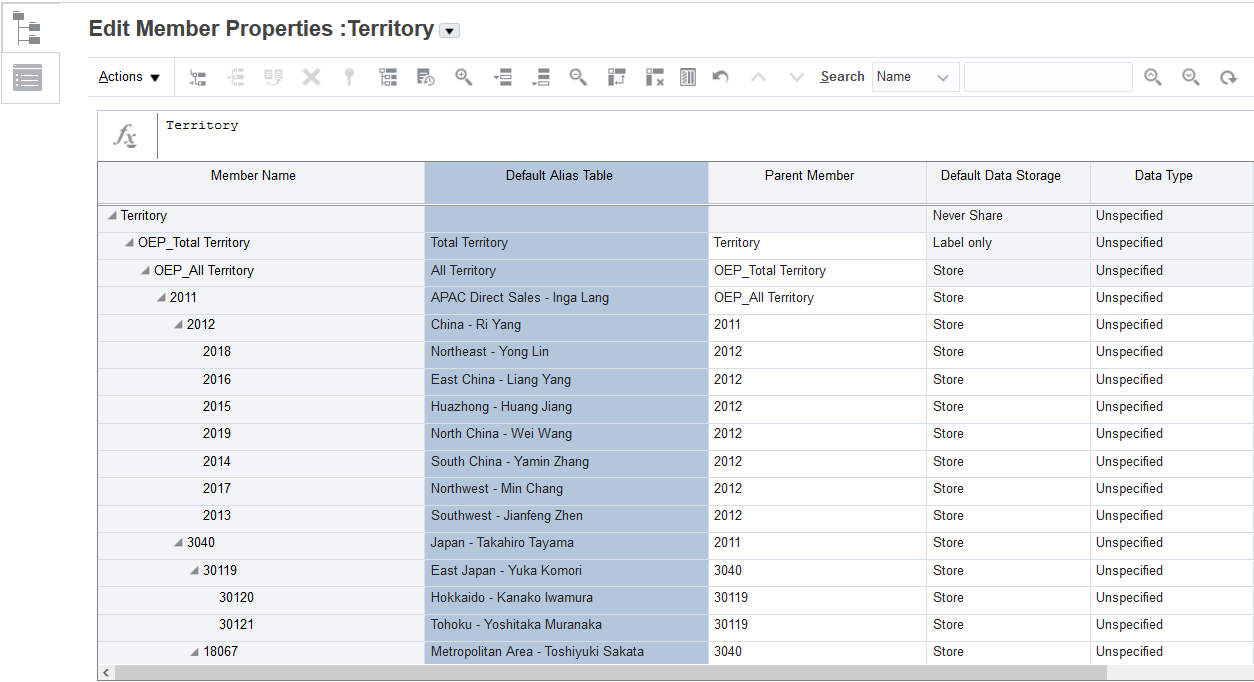
Task: Click the key-shaped toolbar icon
Action: pos(349,77)
